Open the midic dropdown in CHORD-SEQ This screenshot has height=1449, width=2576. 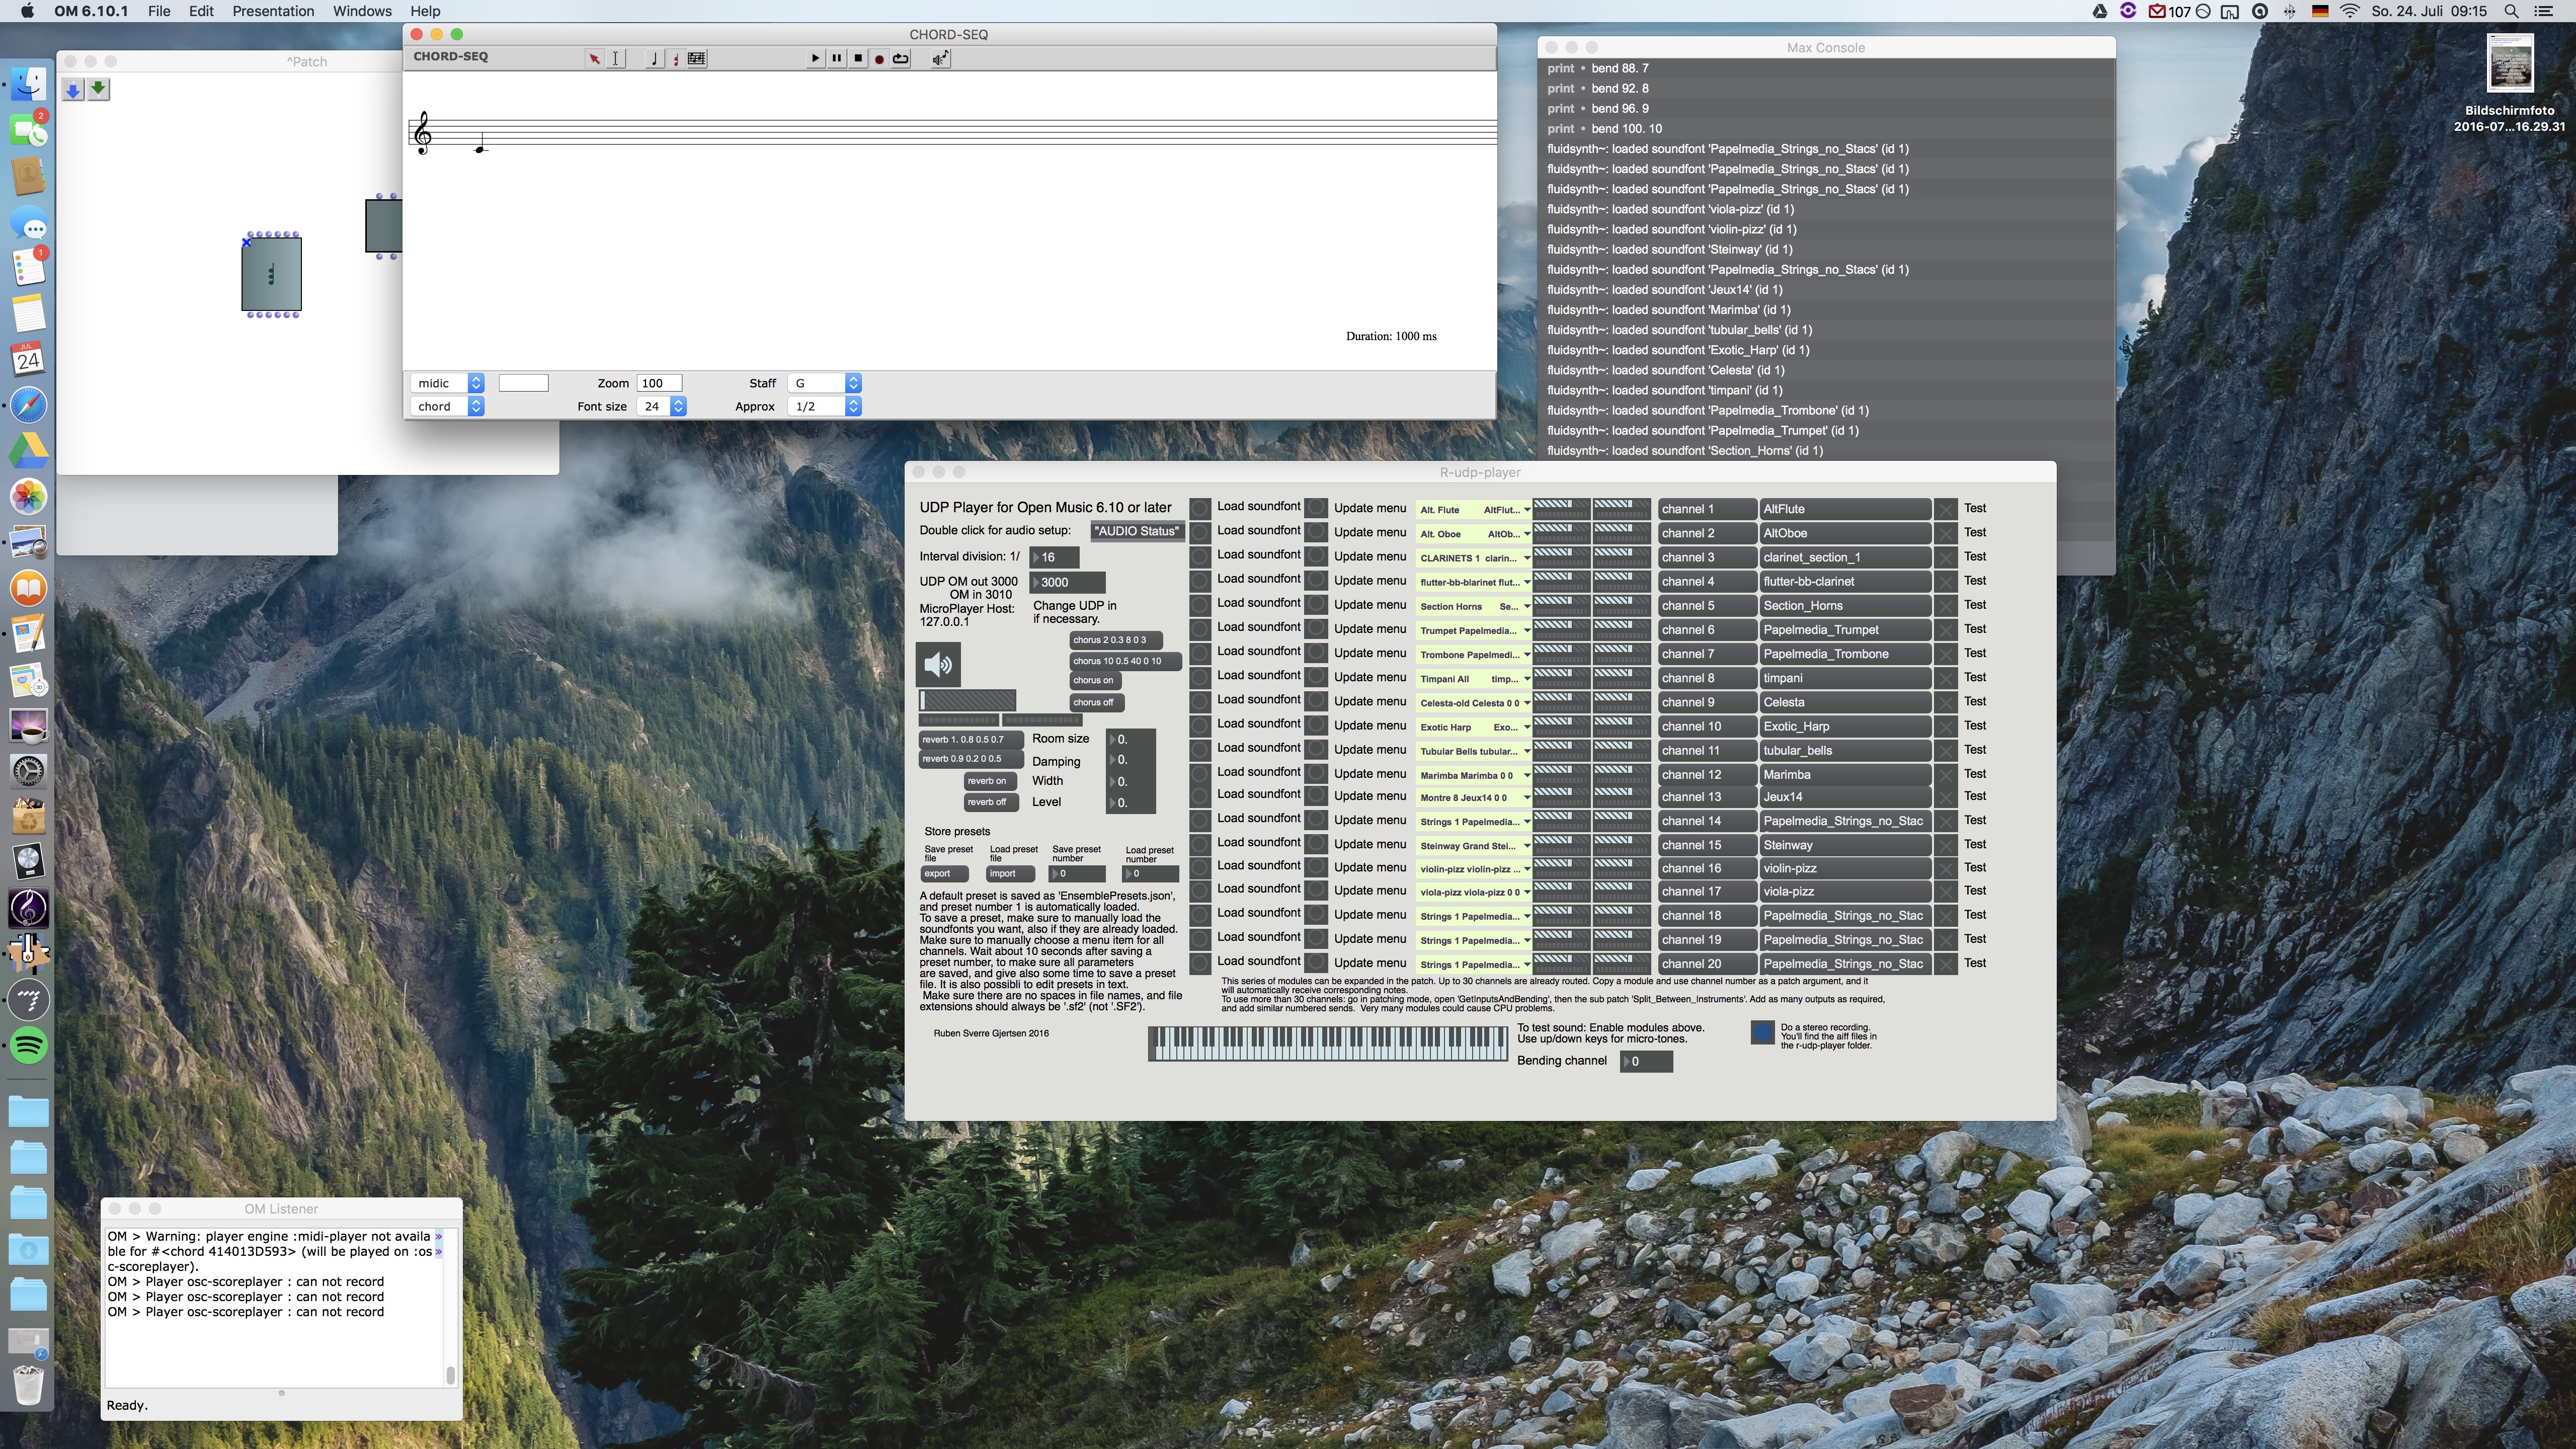448,384
